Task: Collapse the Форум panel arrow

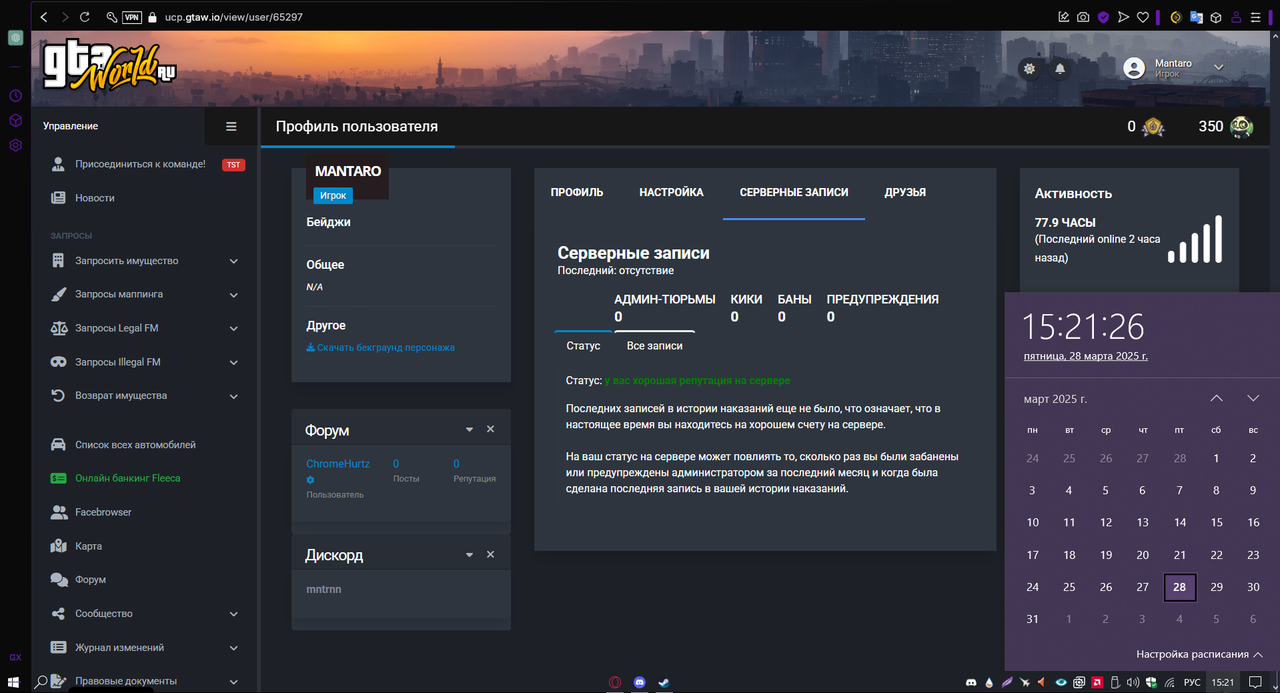Action: [x=469, y=429]
